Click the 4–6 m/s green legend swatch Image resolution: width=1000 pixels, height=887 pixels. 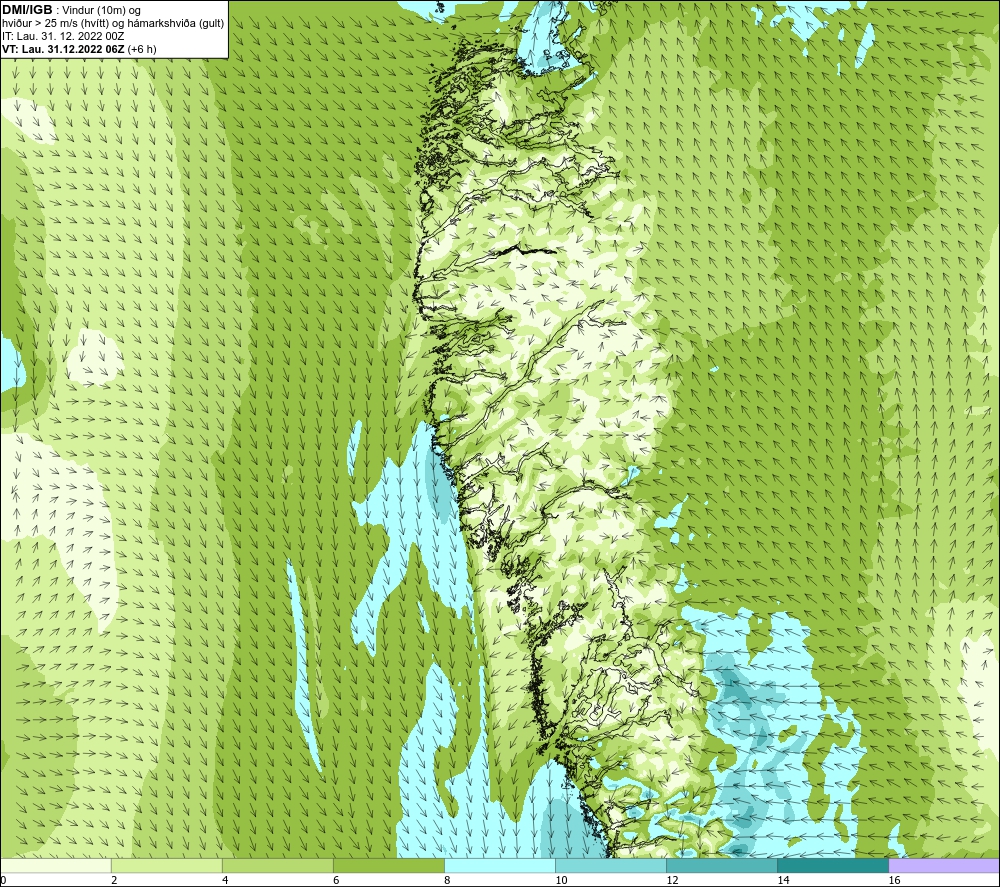click(x=277, y=865)
